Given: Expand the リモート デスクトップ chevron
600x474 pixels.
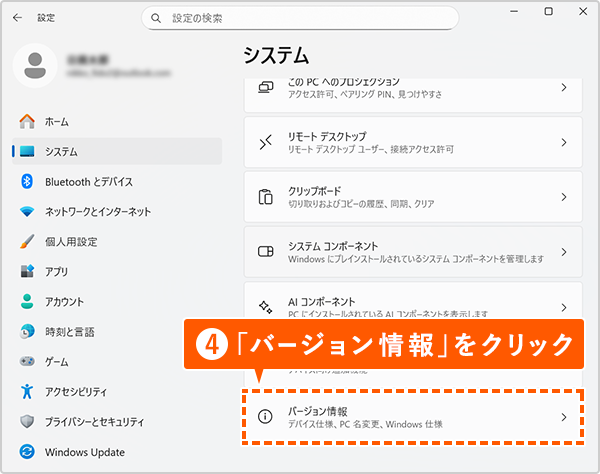Looking at the screenshot, I should (564, 142).
